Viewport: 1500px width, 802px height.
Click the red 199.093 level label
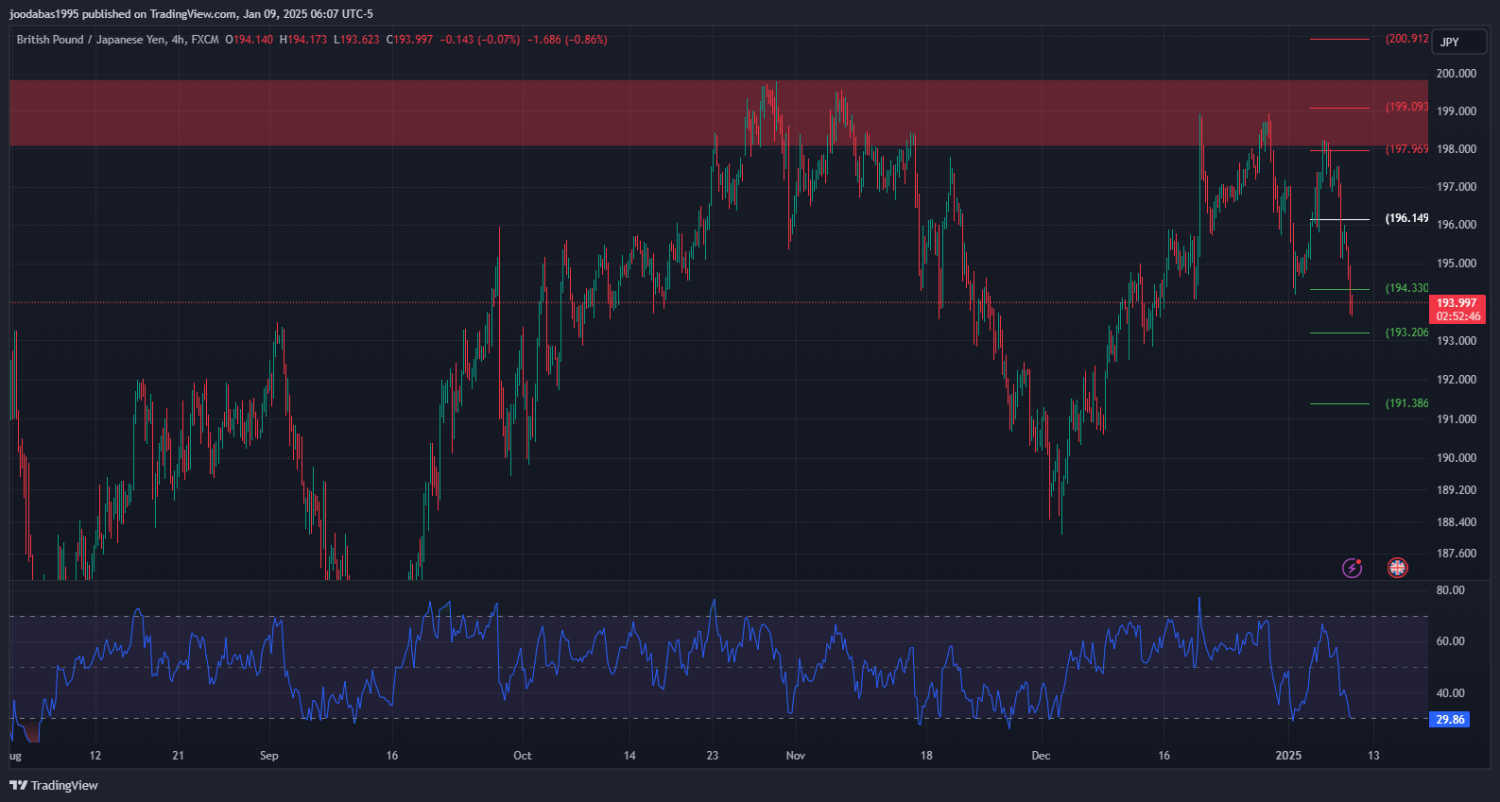(1406, 107)
